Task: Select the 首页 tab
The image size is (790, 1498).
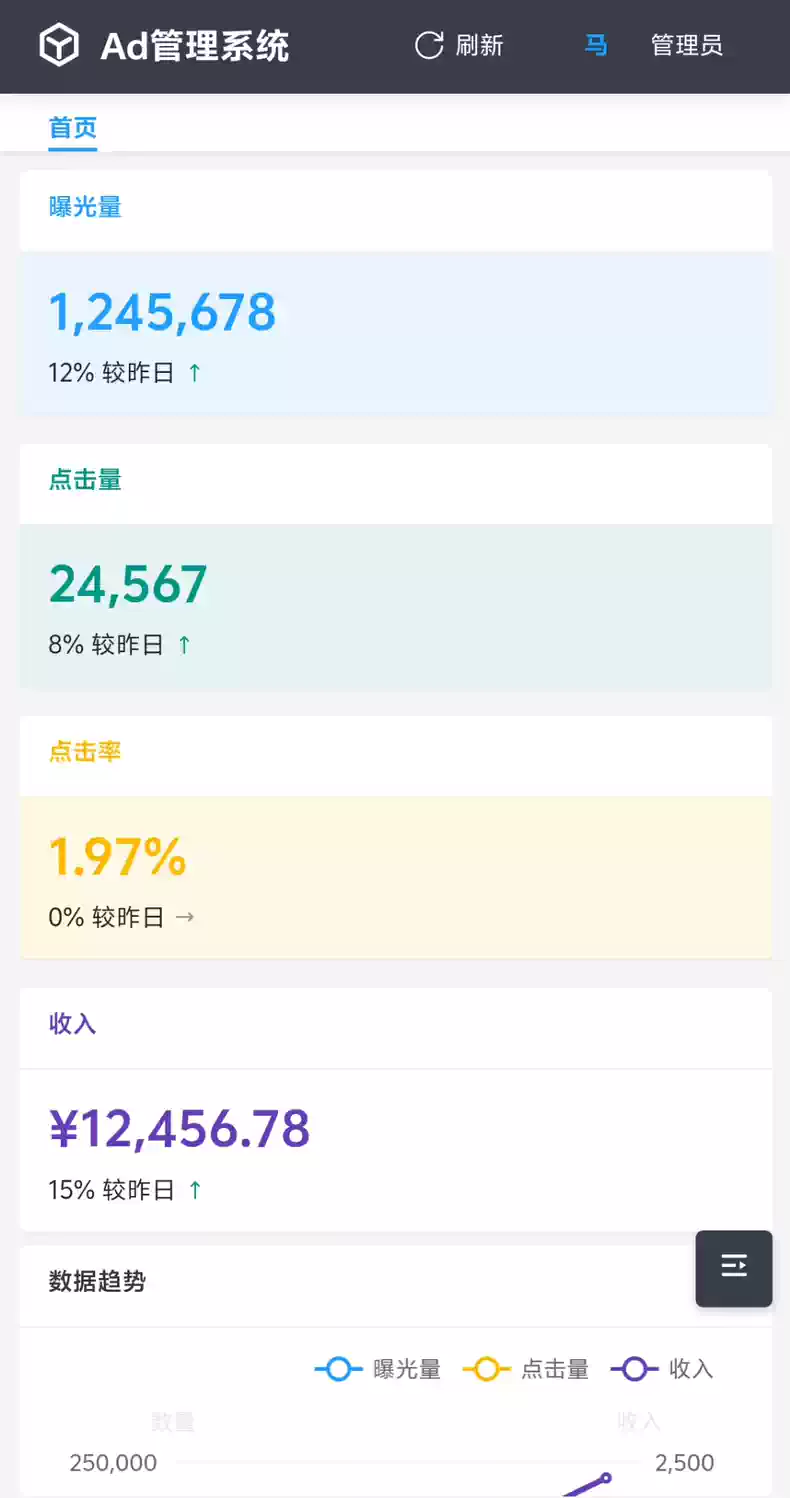Action: pyautogui.click(x=73, y=128)
